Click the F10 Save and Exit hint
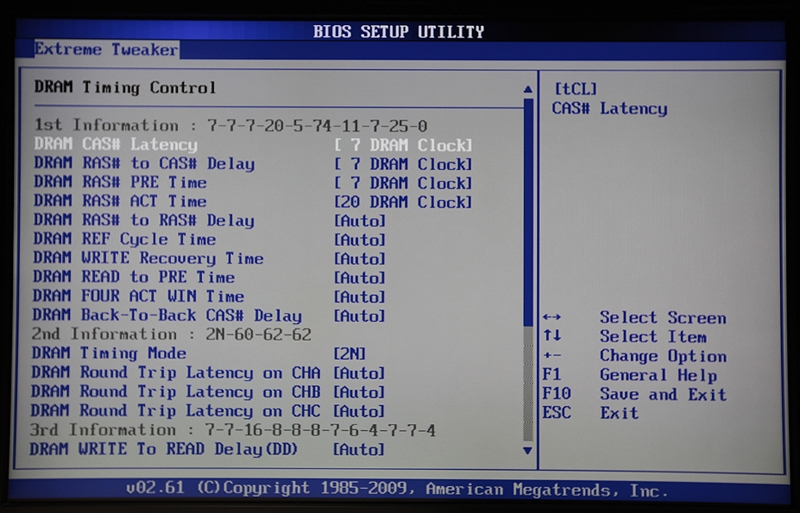This screenshot has width=800, height=513. click(x=634, y=394)
